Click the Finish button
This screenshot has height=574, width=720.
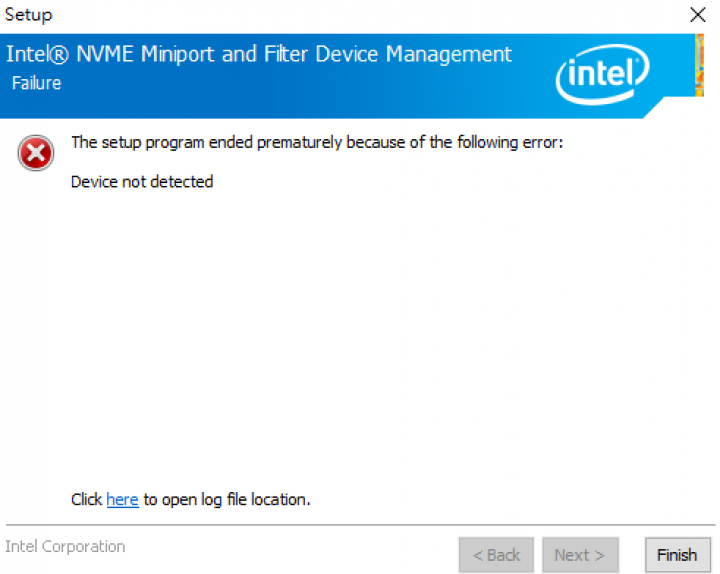[677, 555]
